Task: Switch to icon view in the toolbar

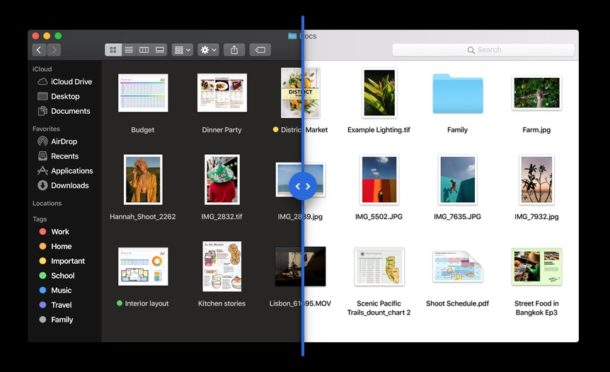Action: pos(113,50)
